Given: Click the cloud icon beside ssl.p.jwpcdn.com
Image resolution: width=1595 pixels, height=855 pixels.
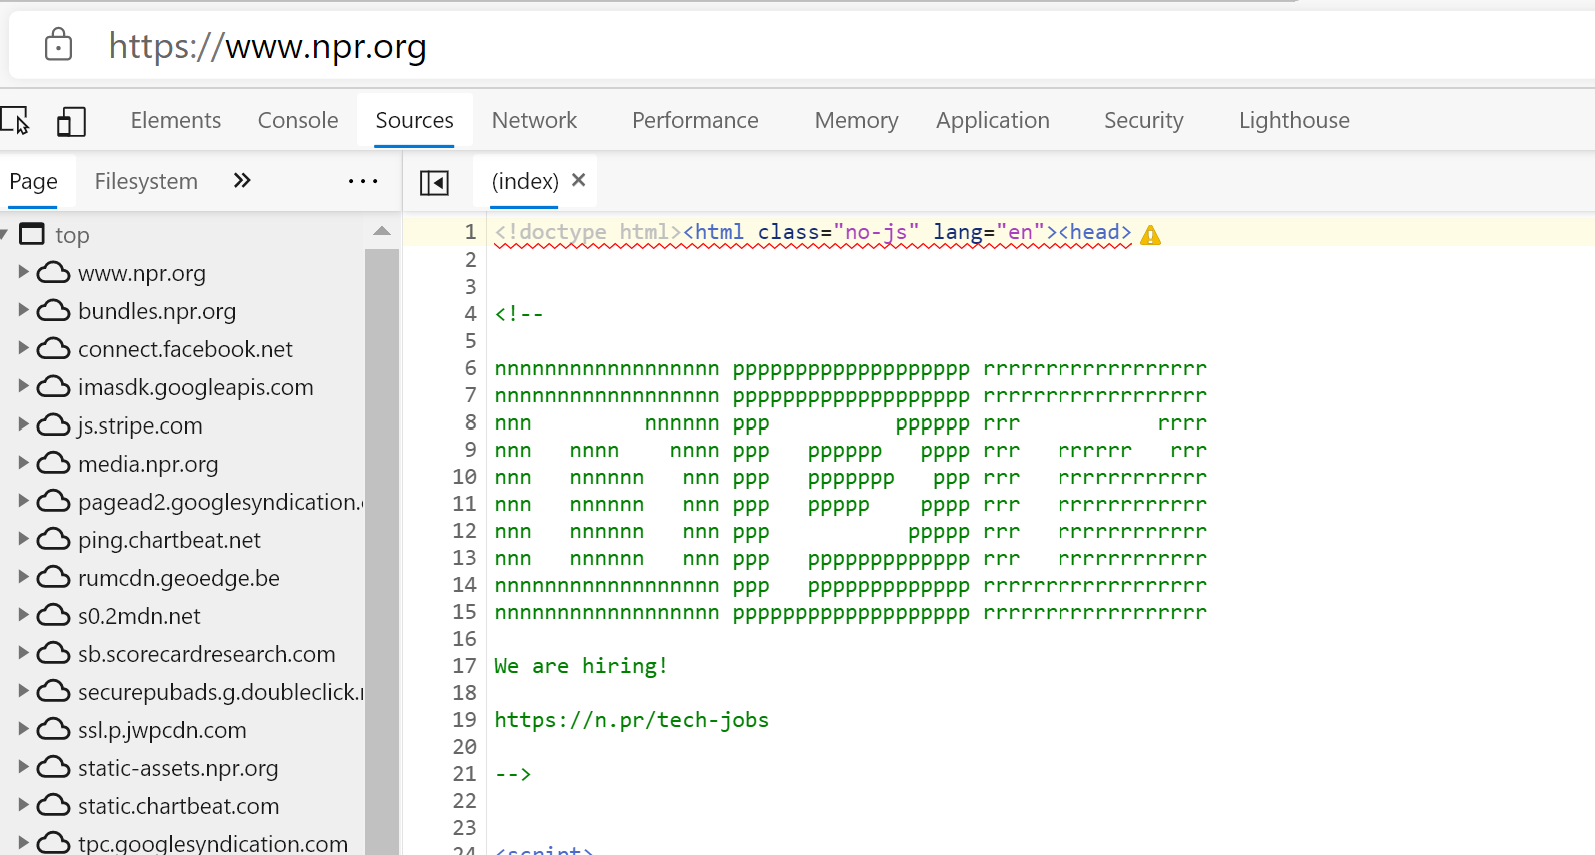Looking at the screenshot, I should [53, 730].
